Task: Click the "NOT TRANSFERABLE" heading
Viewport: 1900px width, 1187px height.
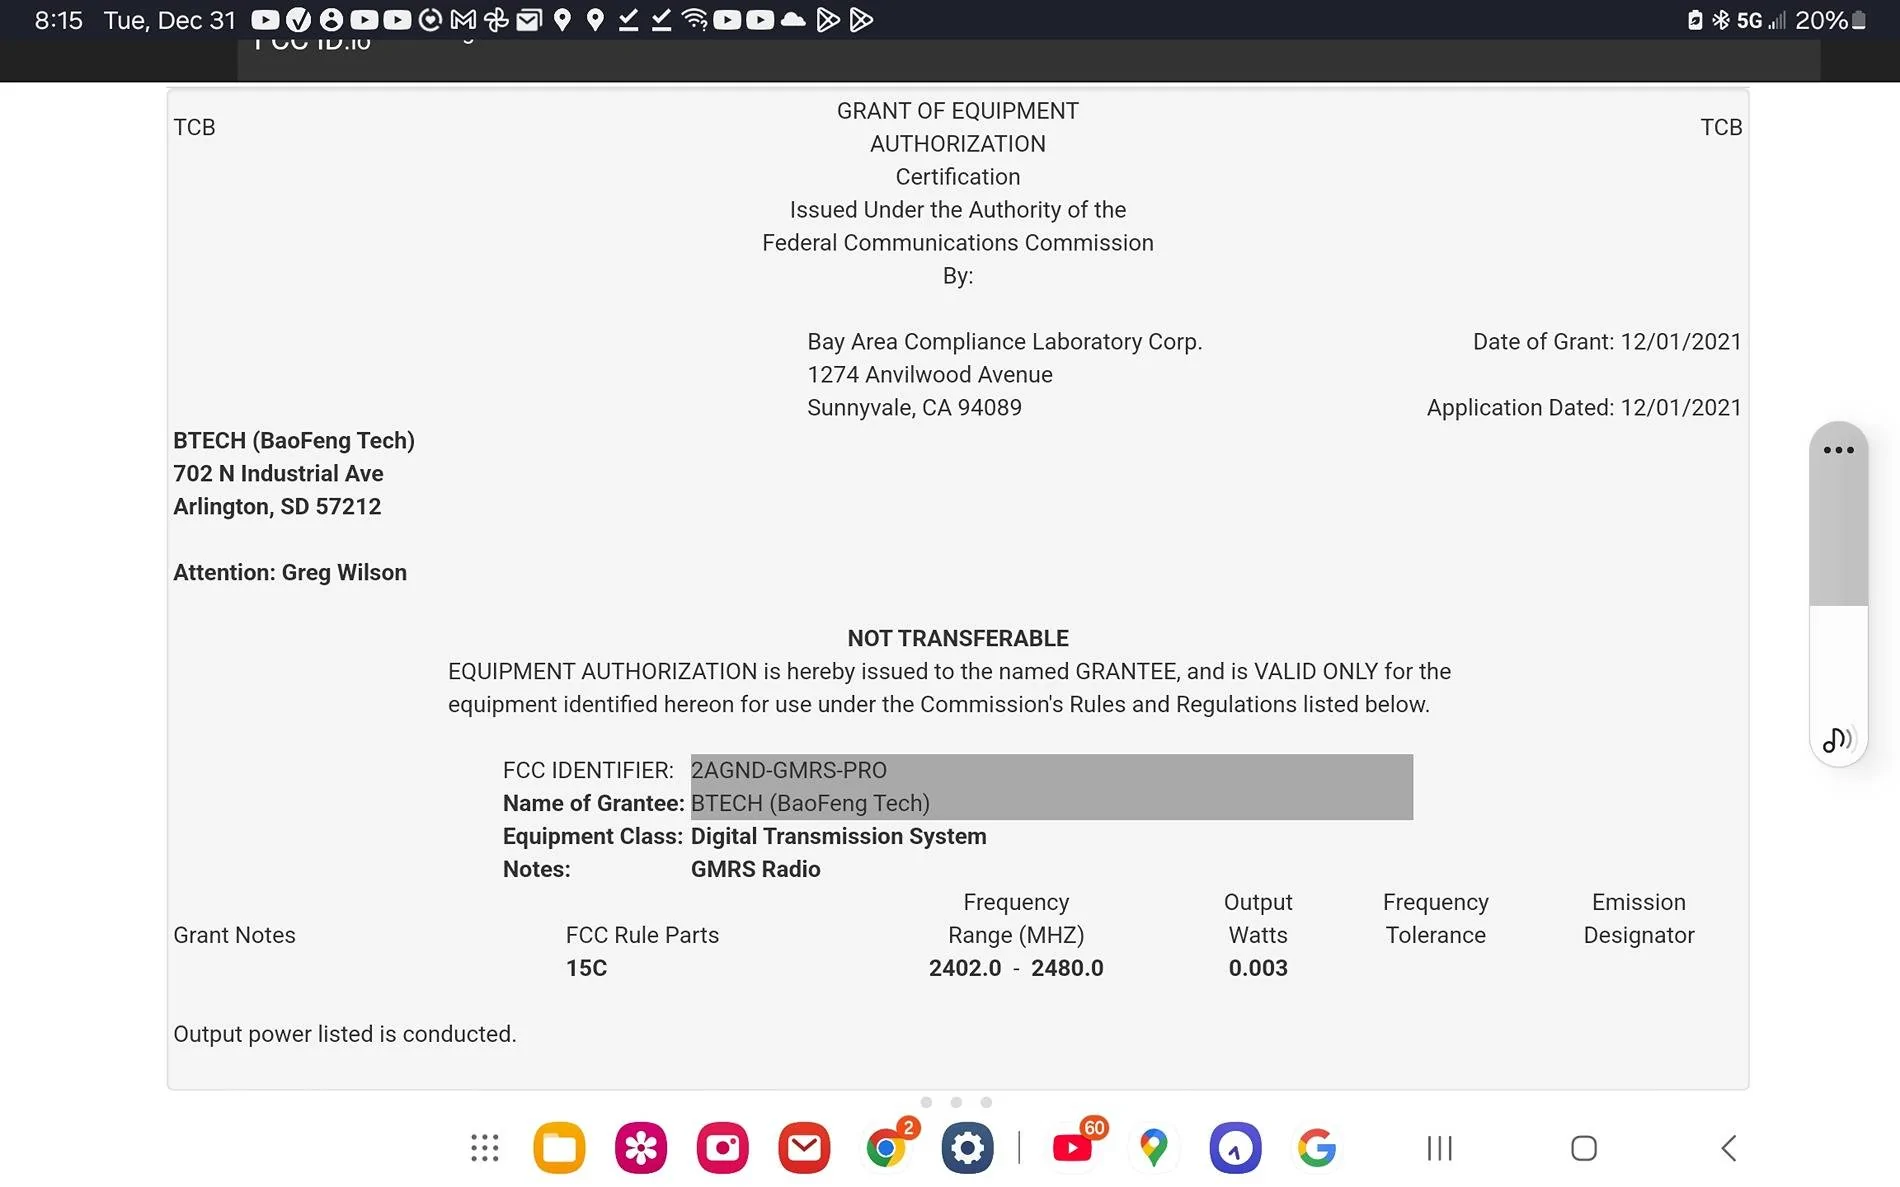Action: (x=958, y=639)
